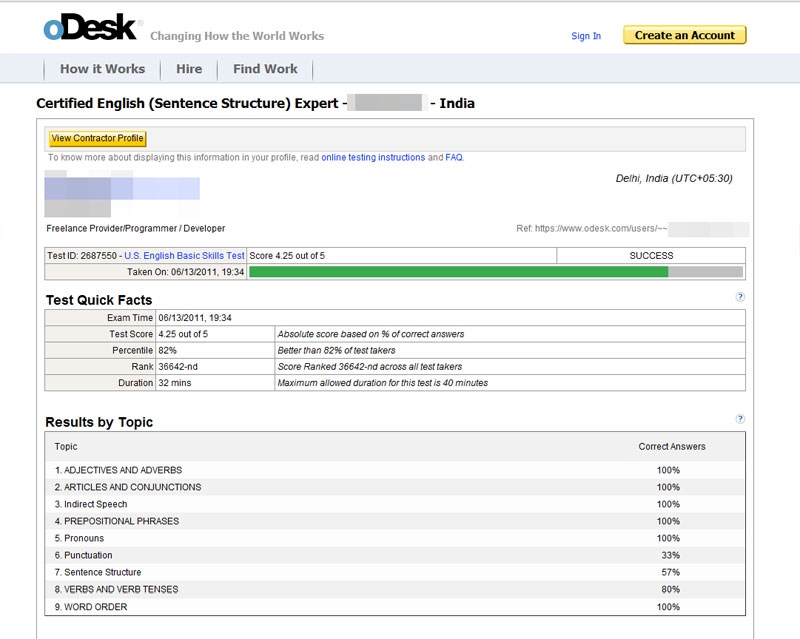Select the Punctuation topic row
The image size is (800, 639).
pyautogui.click(x=395, y=555)
